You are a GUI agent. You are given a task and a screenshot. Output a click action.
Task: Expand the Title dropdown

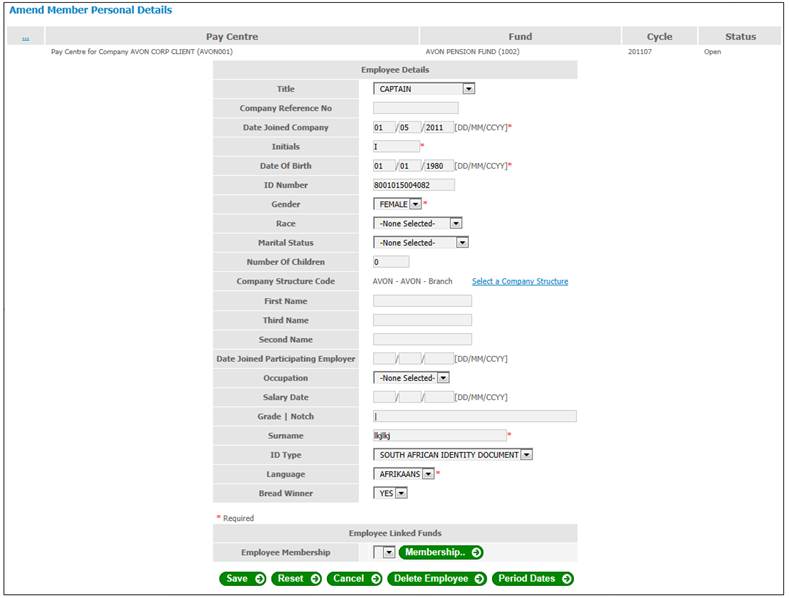[468, 88]
